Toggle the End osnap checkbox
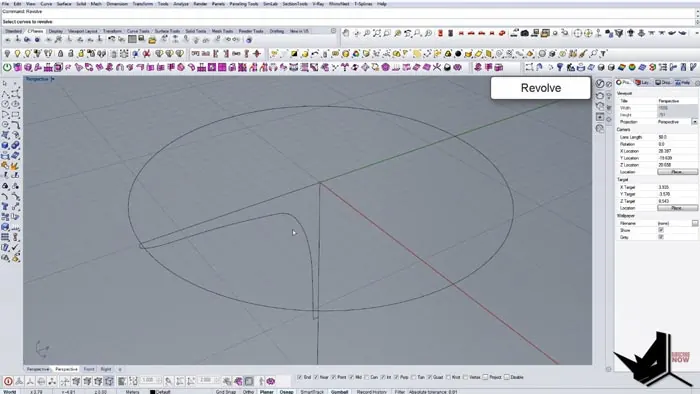The width and height of the screenshot is (700, 394). [x=300, y=377]
